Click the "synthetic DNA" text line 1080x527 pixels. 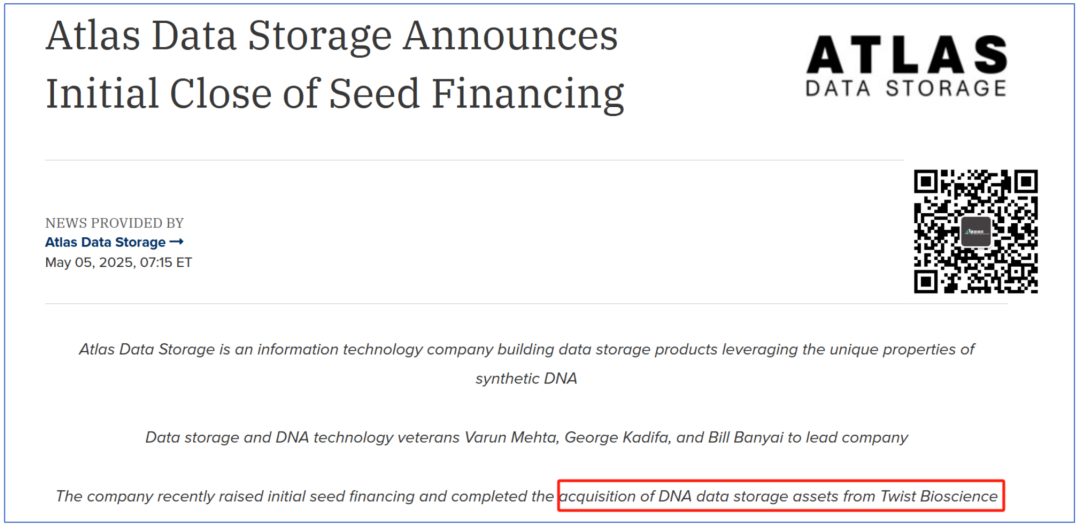(526, 379)
